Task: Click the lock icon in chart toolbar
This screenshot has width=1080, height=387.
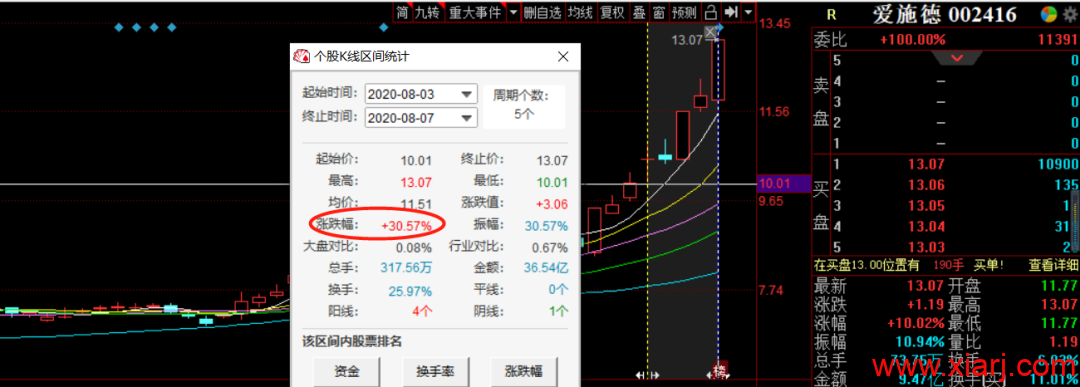Action: point(712,12)
